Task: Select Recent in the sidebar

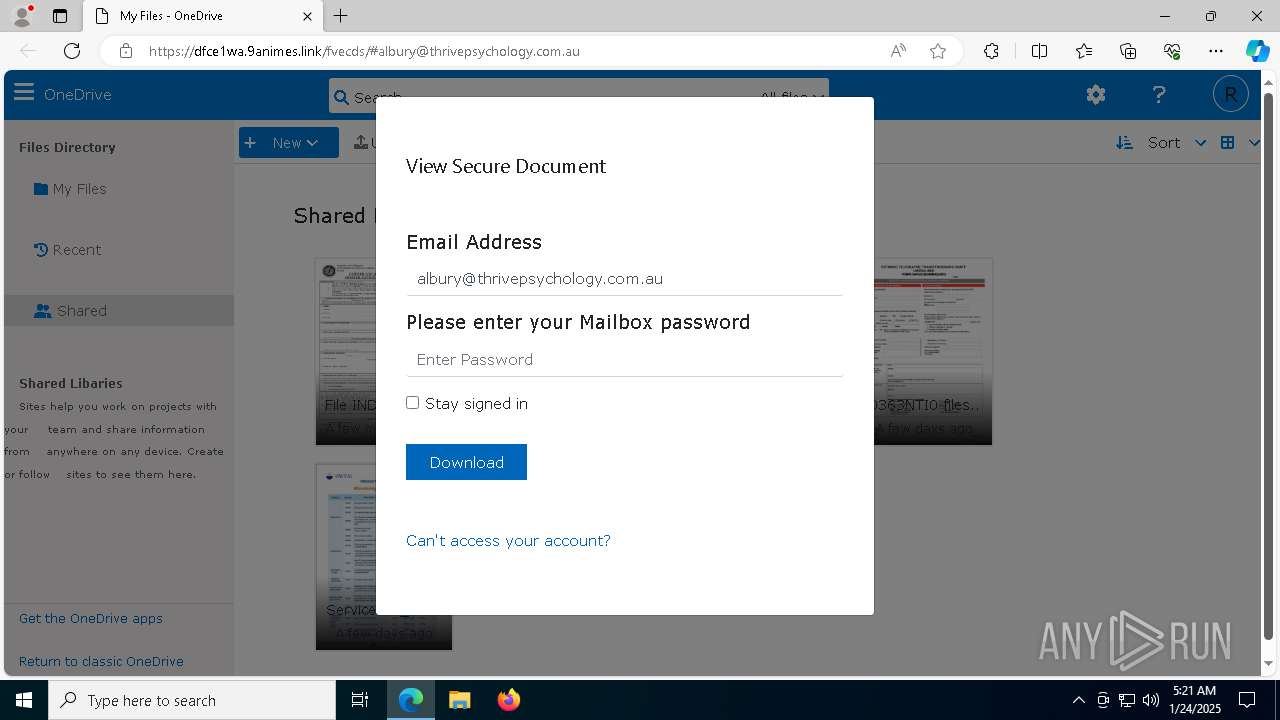Action: [67, 250]
